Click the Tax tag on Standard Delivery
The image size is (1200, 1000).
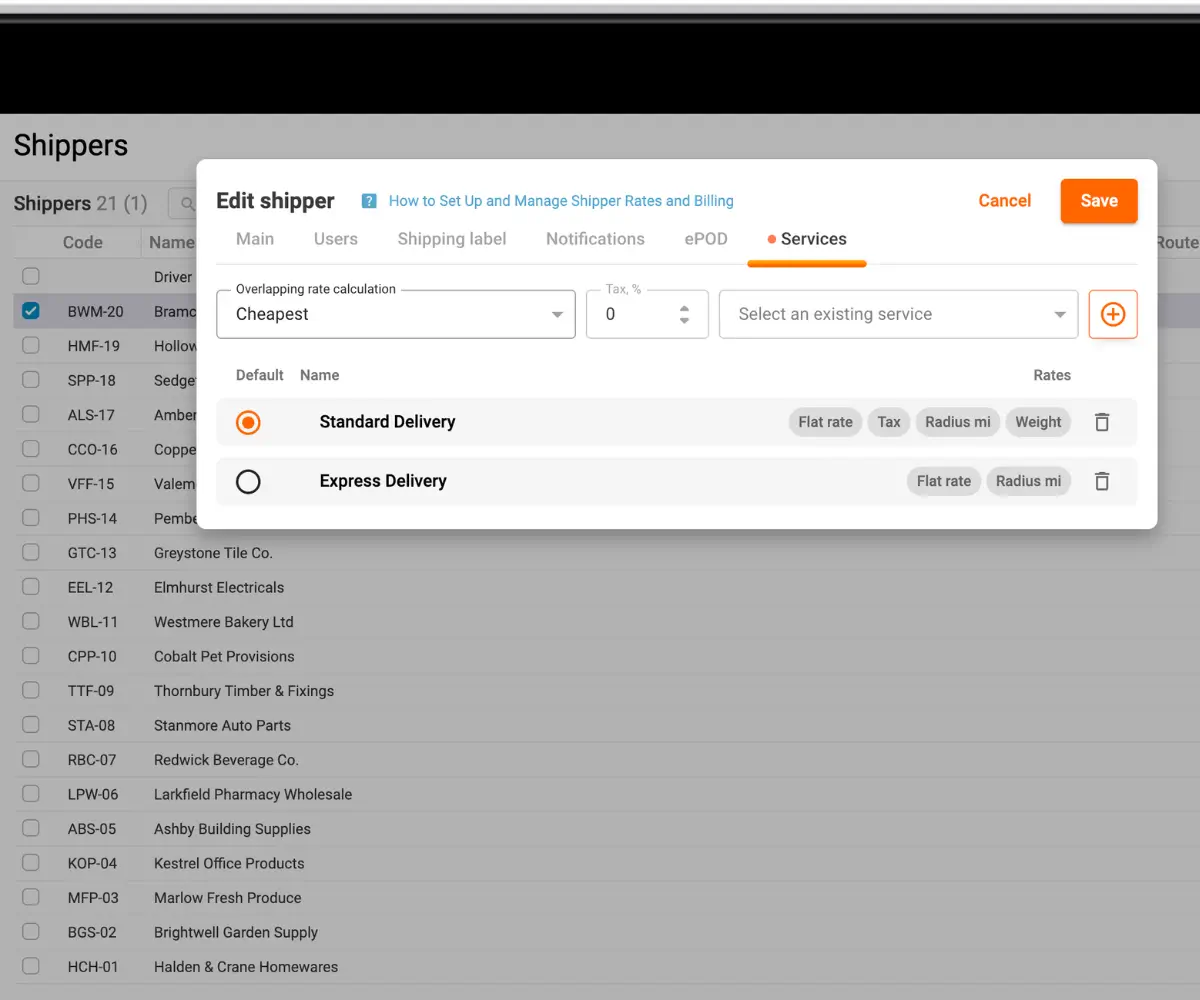coord(889,422)
